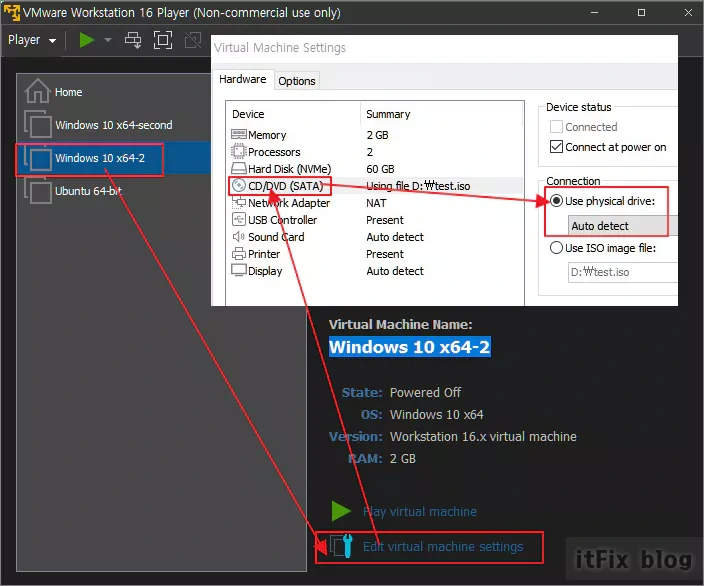The width and height of the screenshot is (704, 586).
Task: Select Printer device row
Action: pos(375,254)
